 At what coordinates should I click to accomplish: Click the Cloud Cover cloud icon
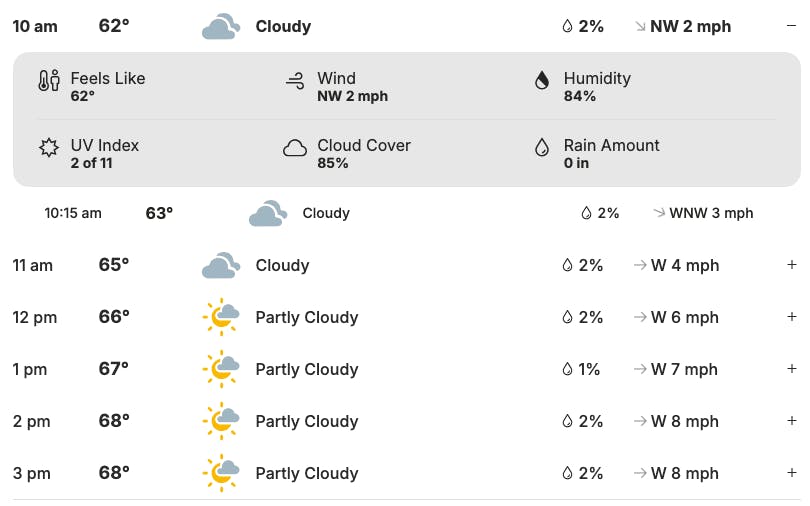pos(295,149)
